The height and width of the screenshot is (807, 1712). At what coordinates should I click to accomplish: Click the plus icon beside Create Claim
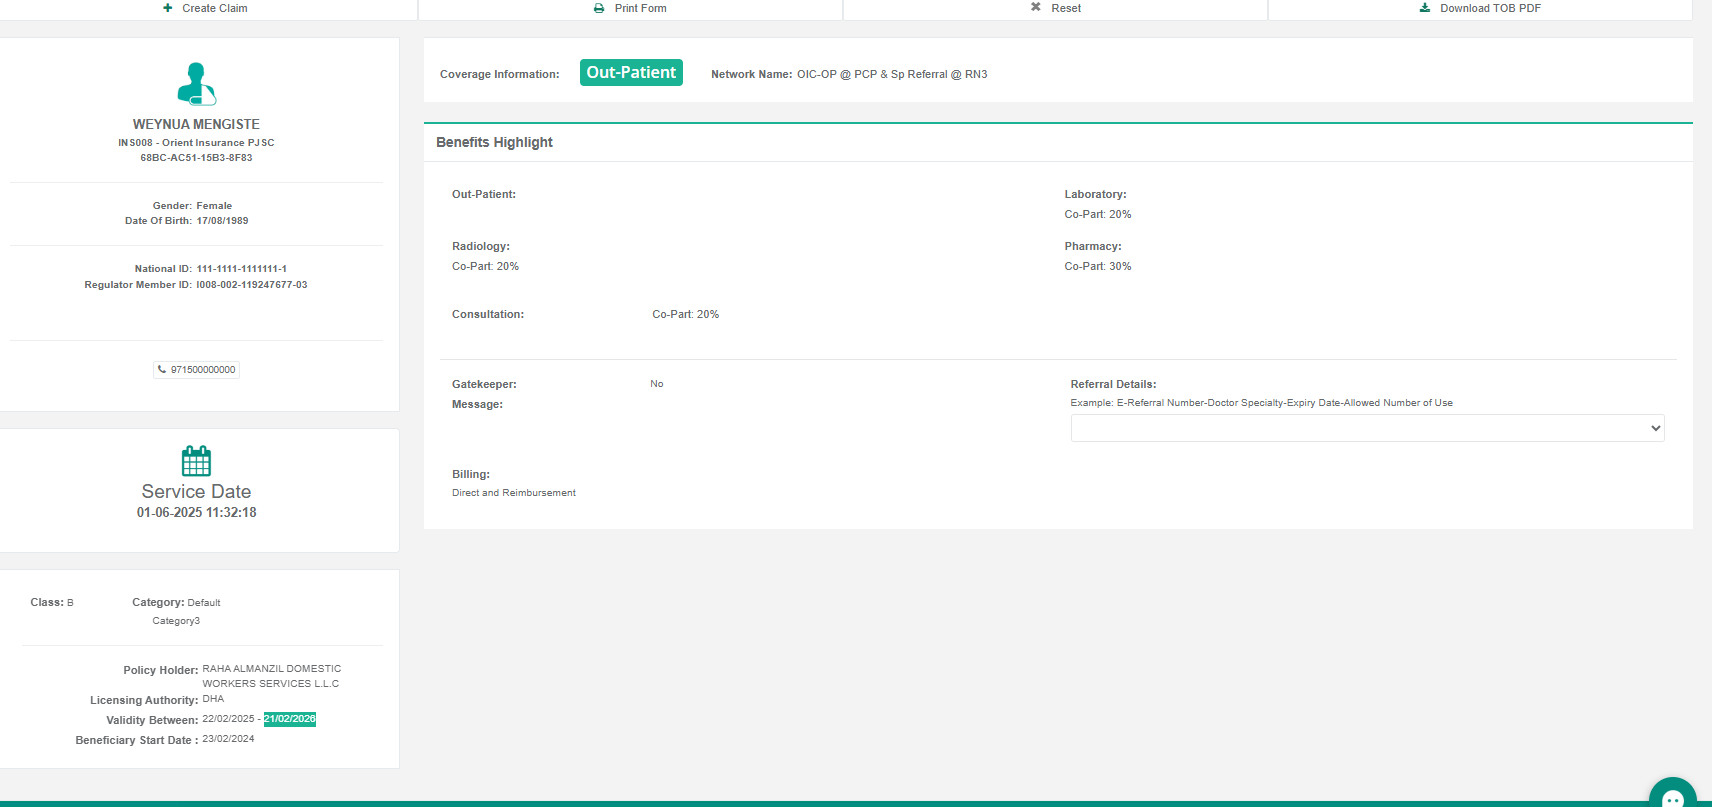(168, 8)
